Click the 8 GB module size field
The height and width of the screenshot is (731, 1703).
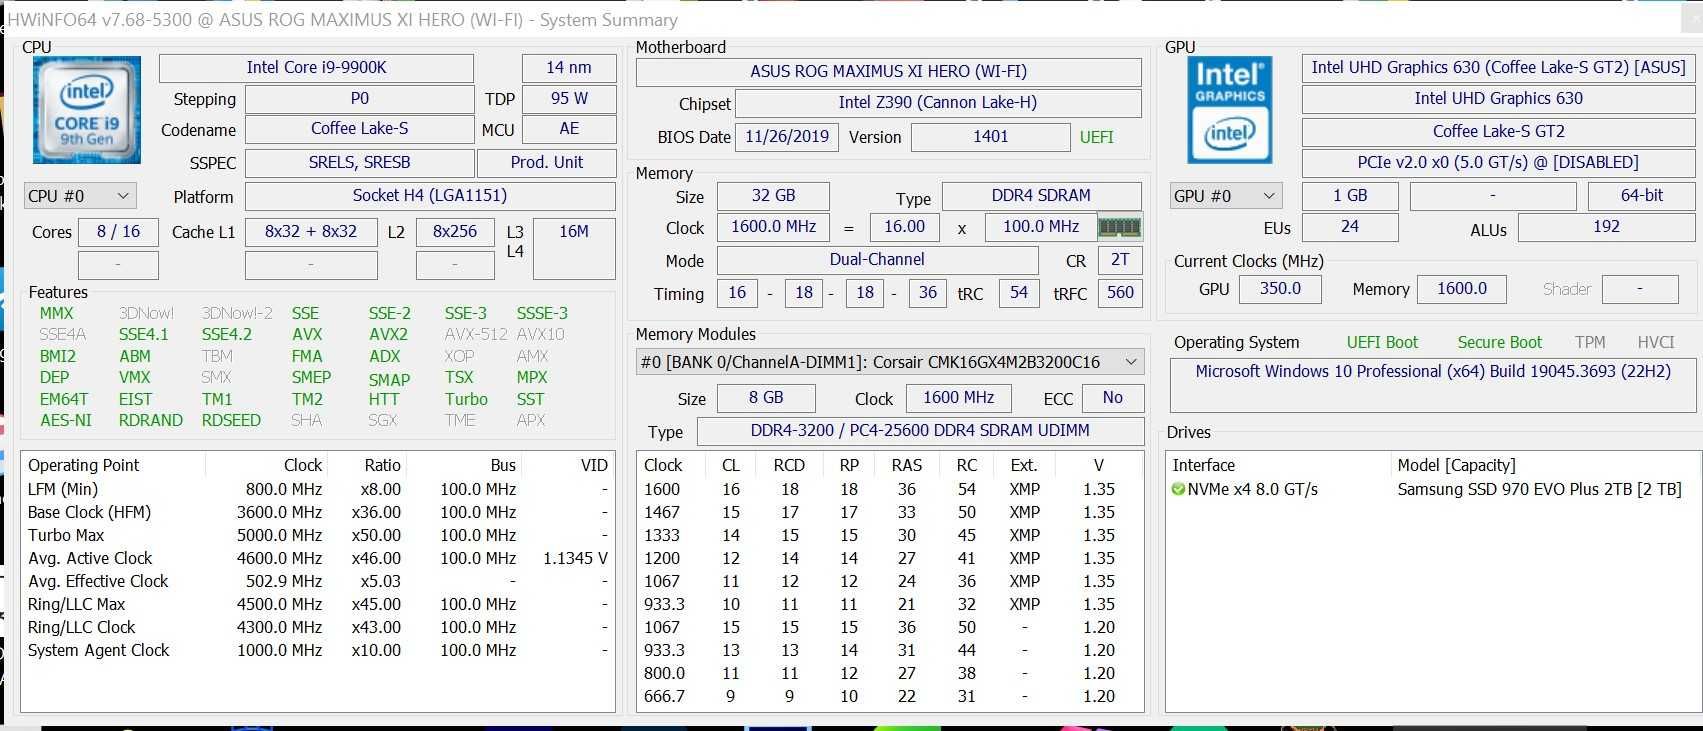[766, 398]
